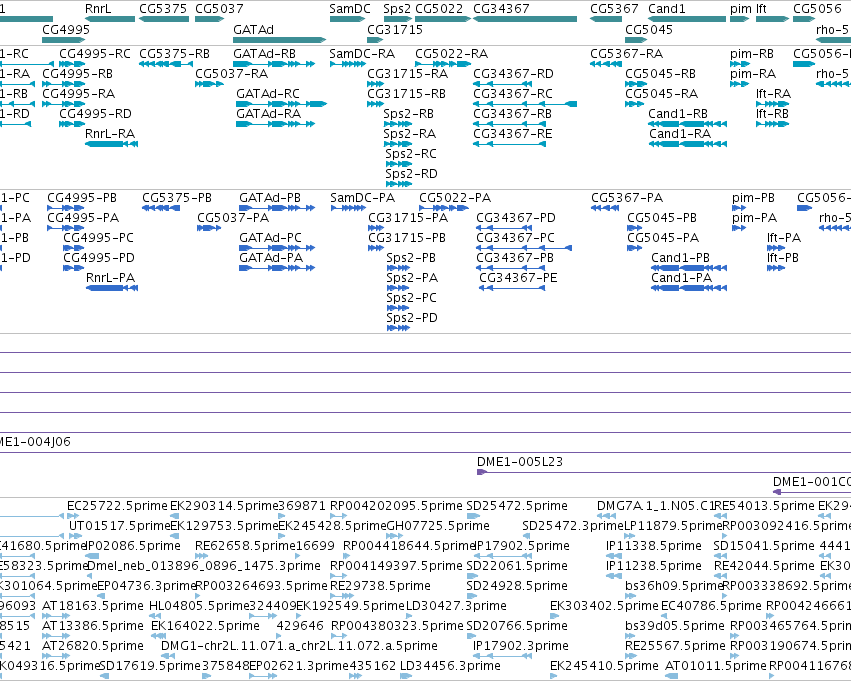851x681 pixels.
Task: Open the CG31715-RA transcript label
Action: [x=408, y=74]
